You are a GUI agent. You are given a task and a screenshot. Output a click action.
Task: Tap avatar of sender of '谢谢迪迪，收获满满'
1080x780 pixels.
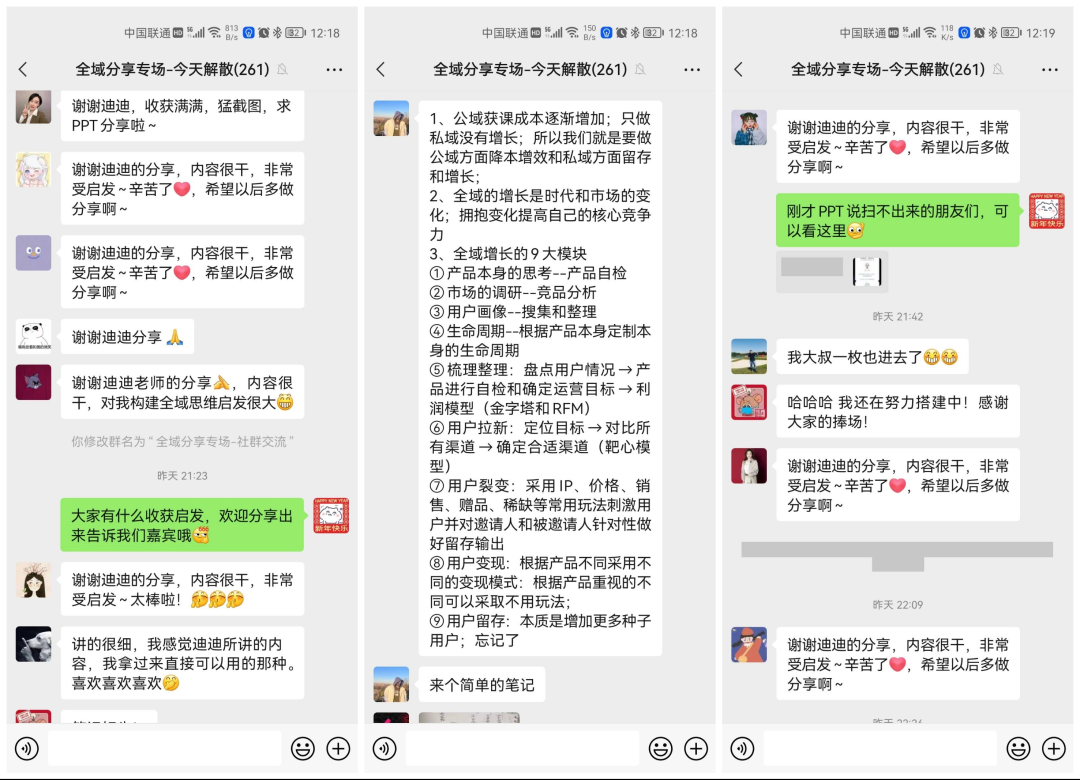(33, 107)
